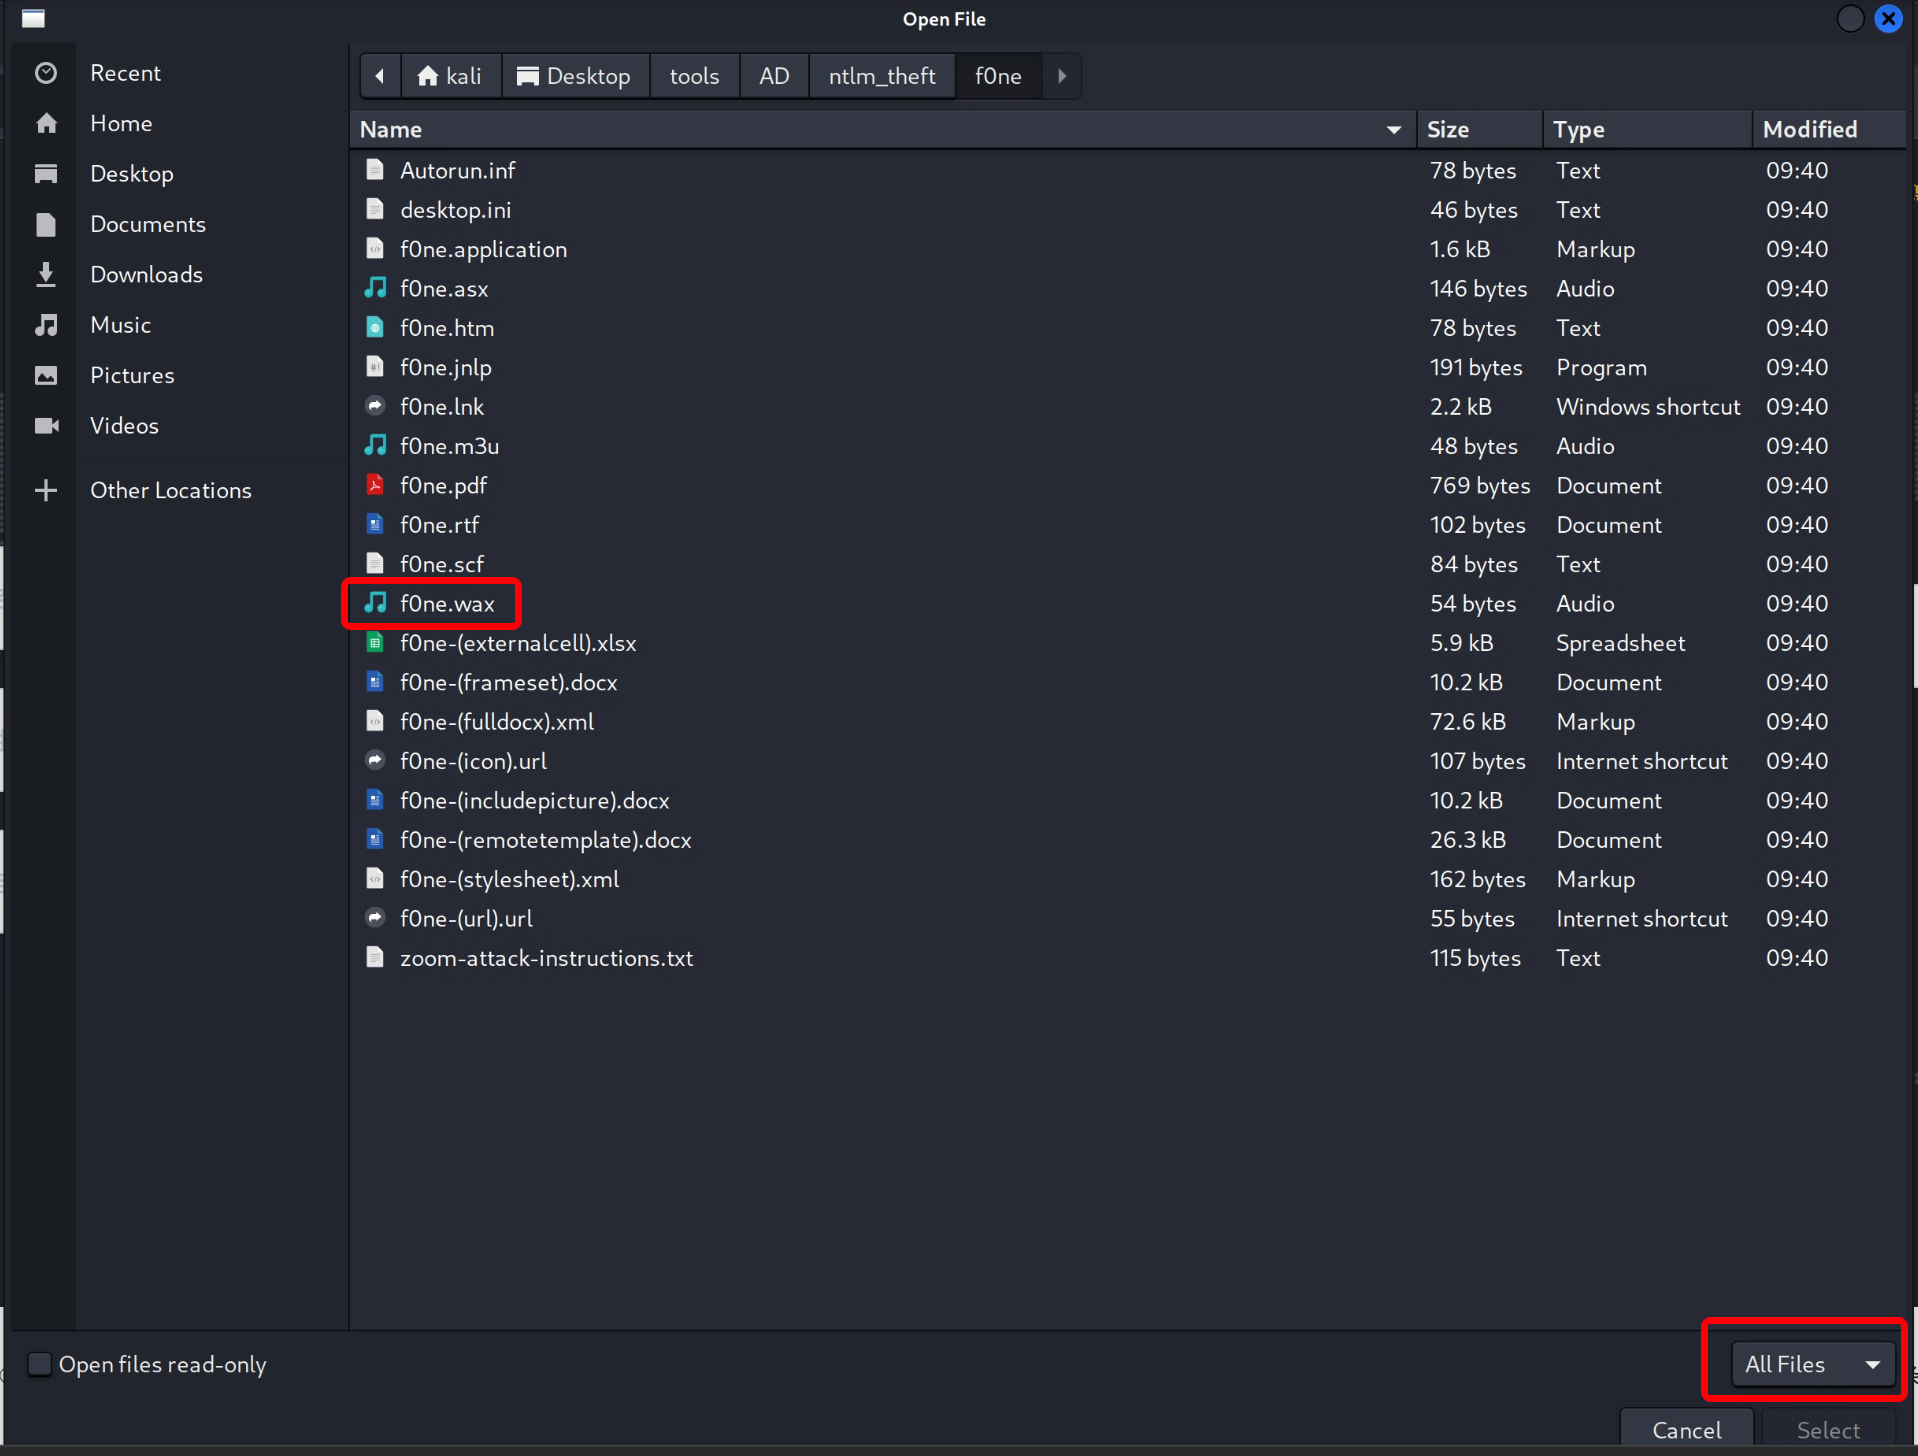This screenshot has height=1456, width=1918.
Task: Select the zoom-attack-instructions.txt file
Action: click(546, 958)
